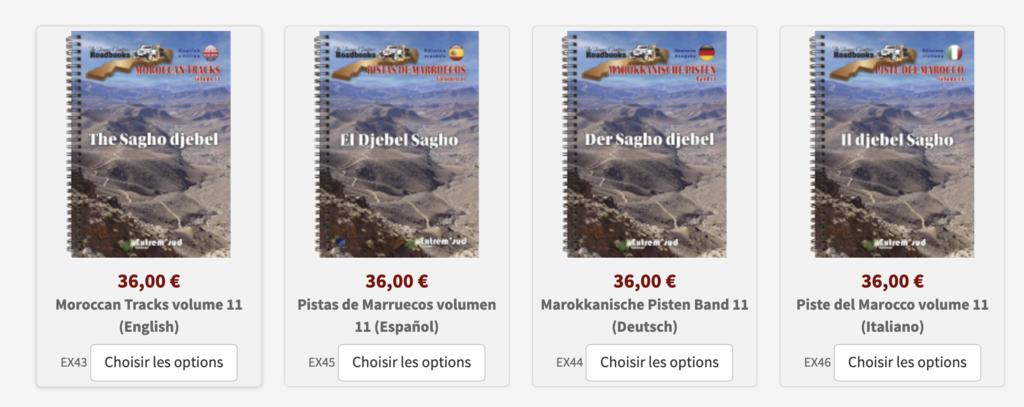Click the Italian flag on the cover
Viewport: 1024px width, 407px height.
(954, 52)
